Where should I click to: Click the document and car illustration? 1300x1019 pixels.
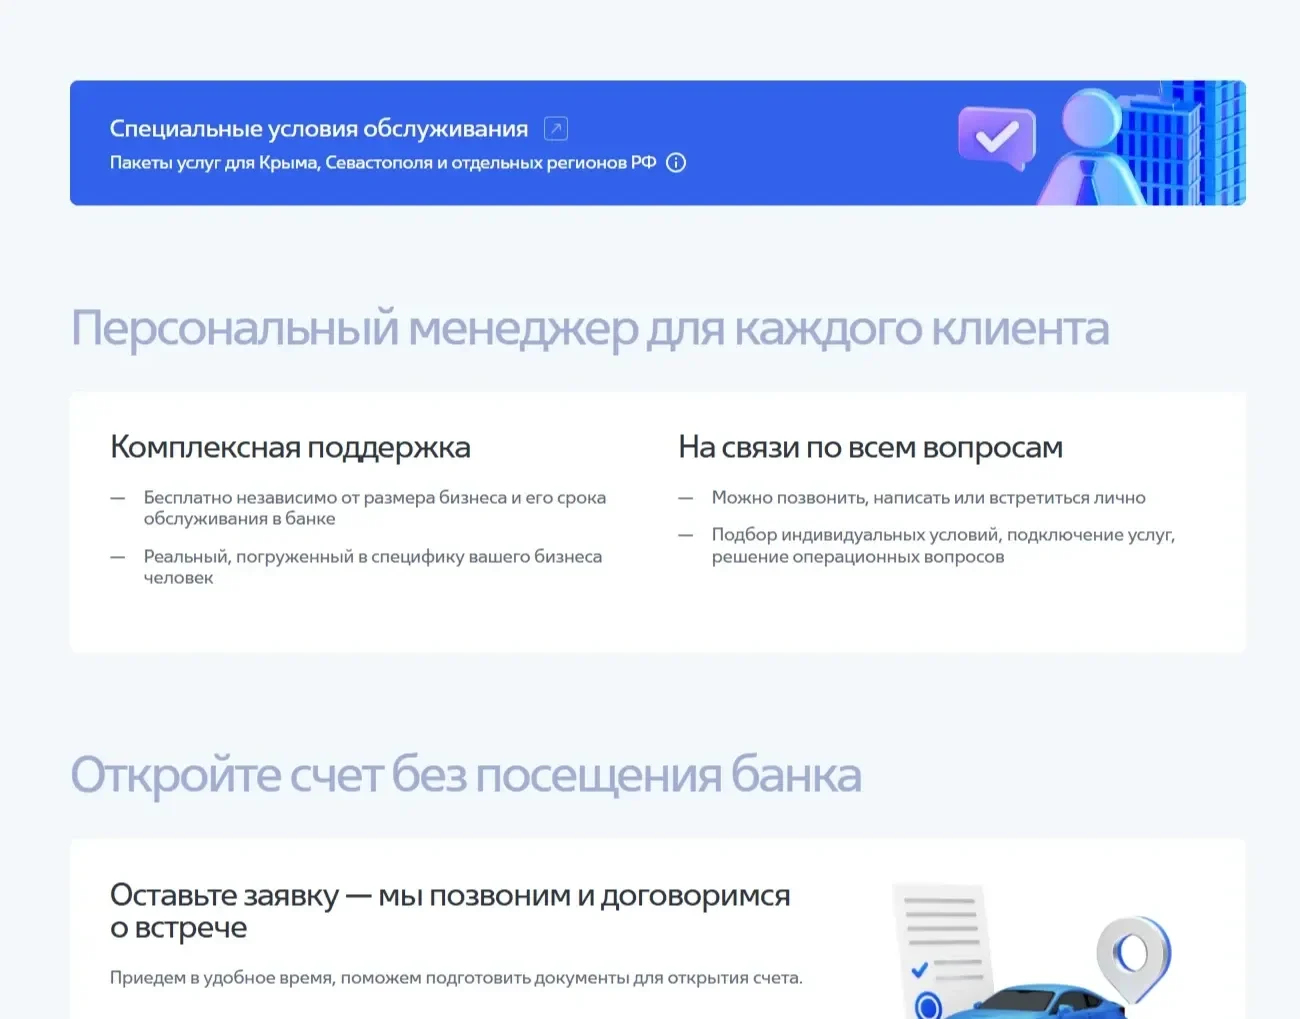(1032, 950)
